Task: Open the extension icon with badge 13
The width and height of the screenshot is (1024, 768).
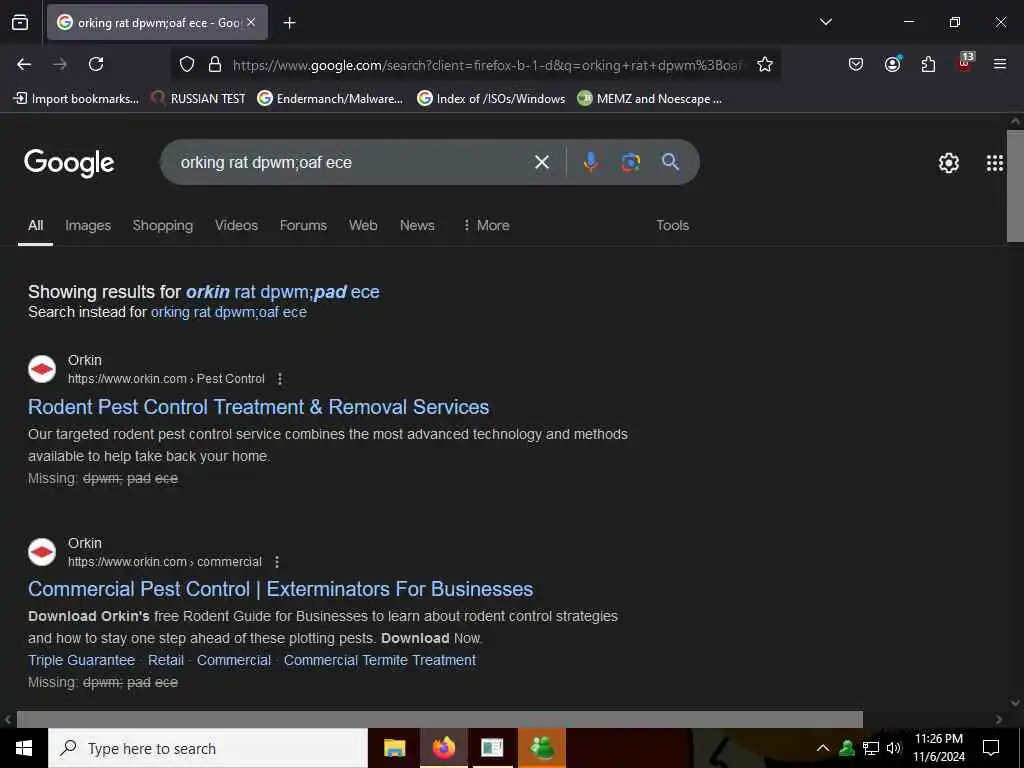Action: pos(965,63)
